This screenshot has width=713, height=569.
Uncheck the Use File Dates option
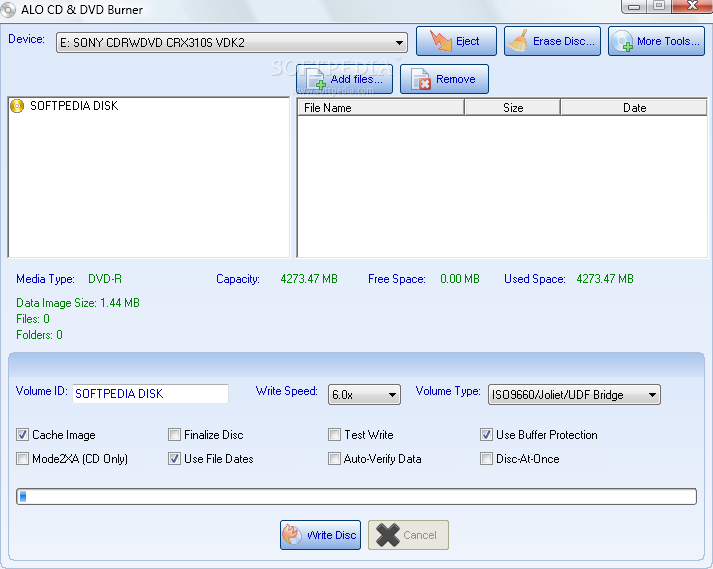(174, 458)
